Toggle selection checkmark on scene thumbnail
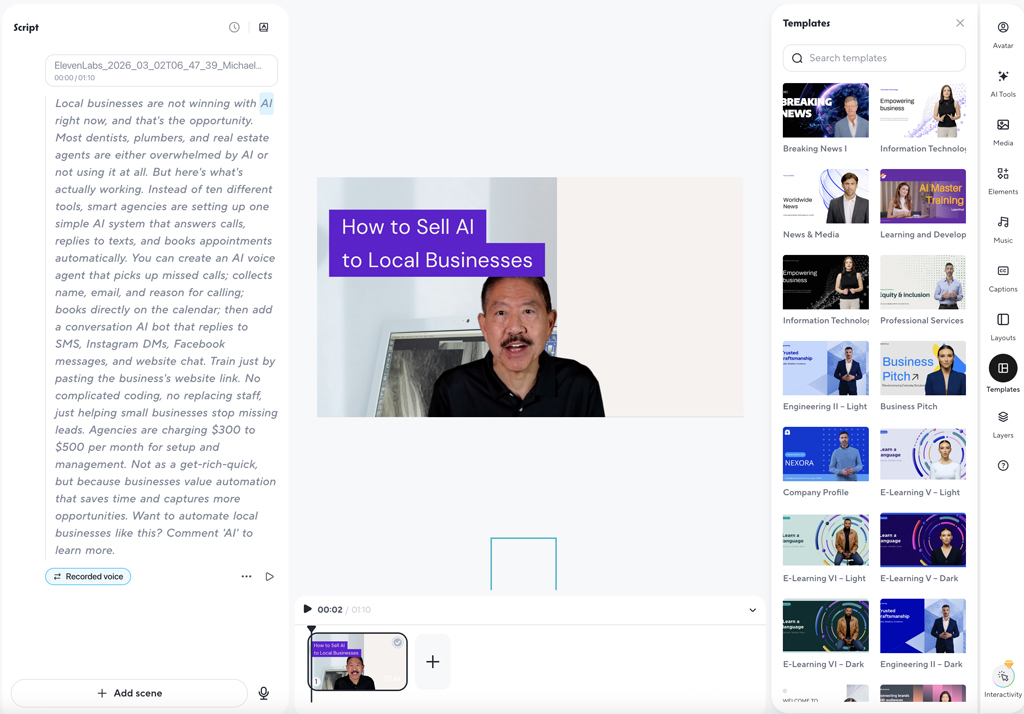Image resolution: width=1024 pixels, height=714 pixels. (397, 644)
